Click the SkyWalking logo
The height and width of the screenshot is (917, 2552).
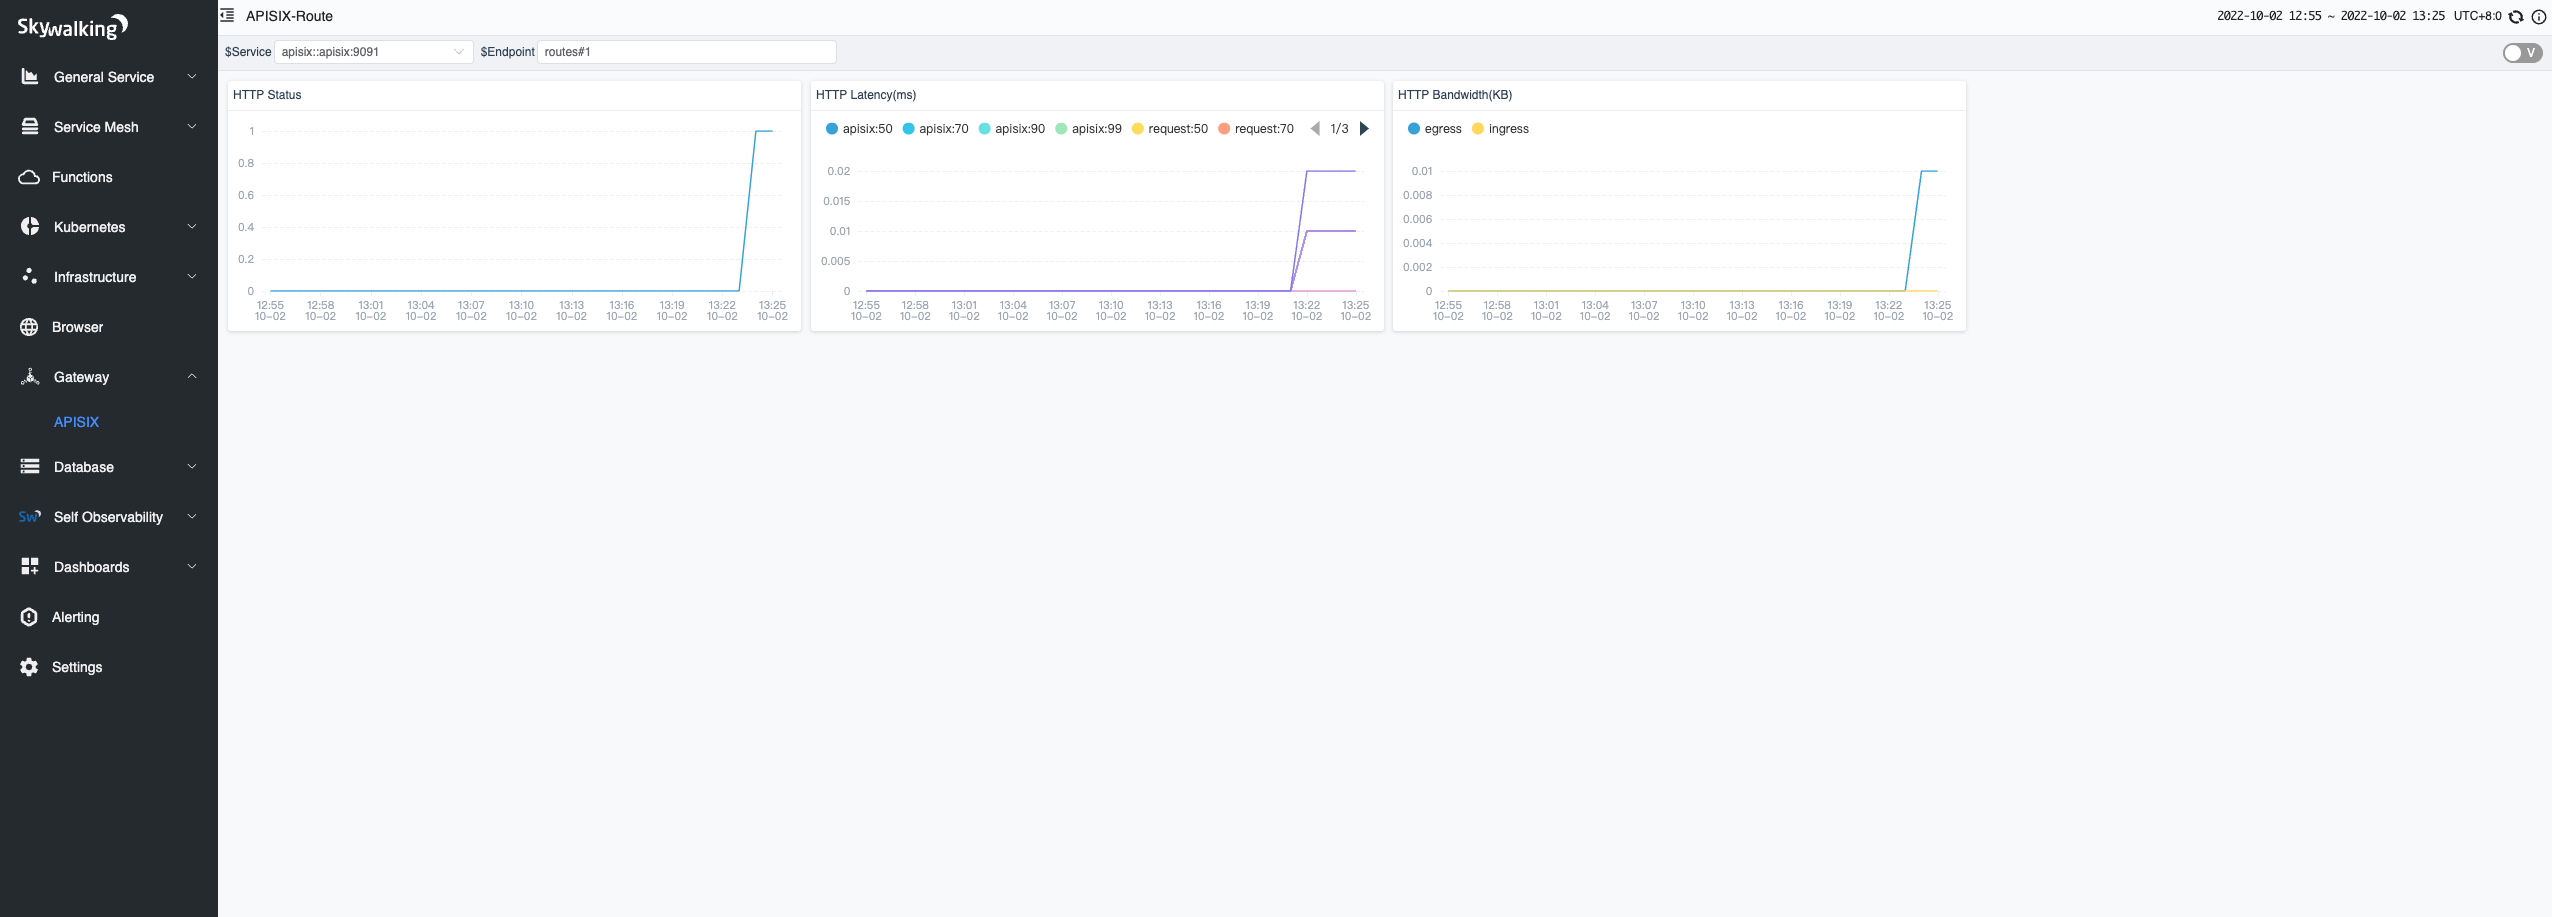click(72, 27)
